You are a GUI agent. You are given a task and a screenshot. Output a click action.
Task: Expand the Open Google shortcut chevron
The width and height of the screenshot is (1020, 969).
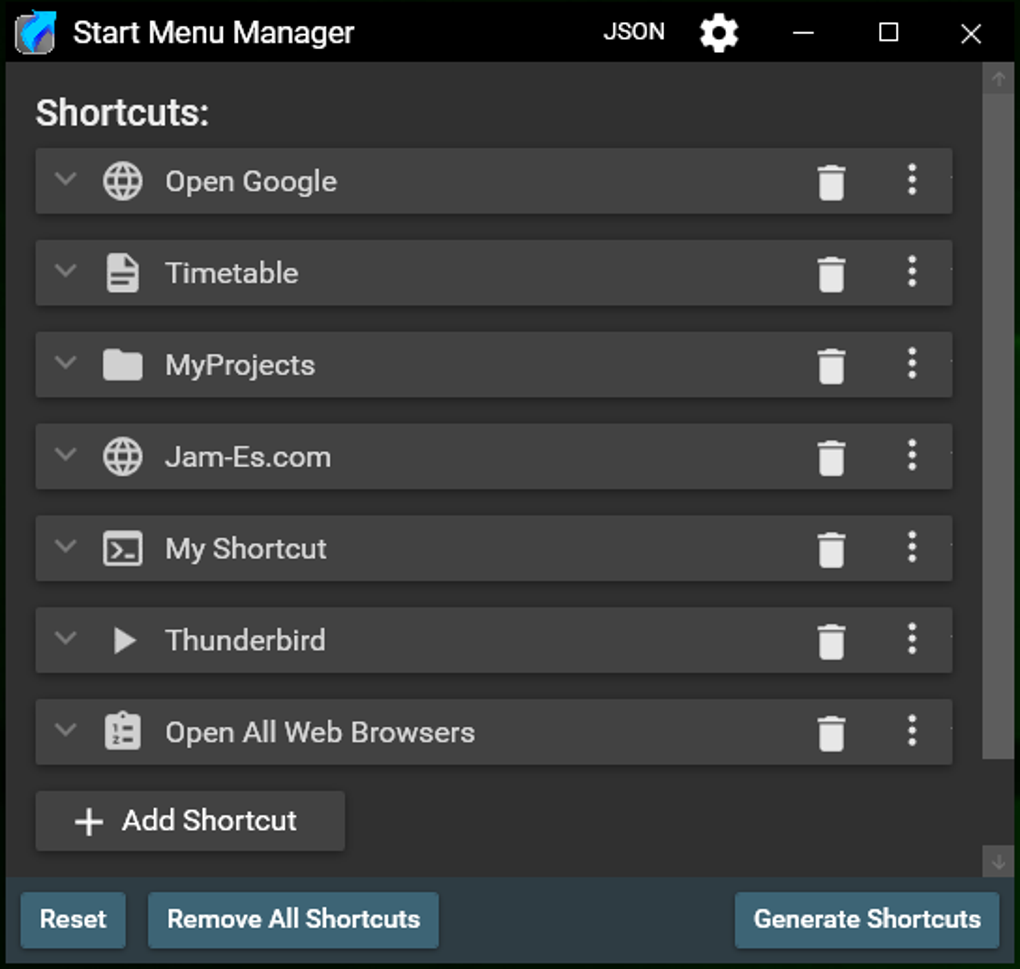66,180
